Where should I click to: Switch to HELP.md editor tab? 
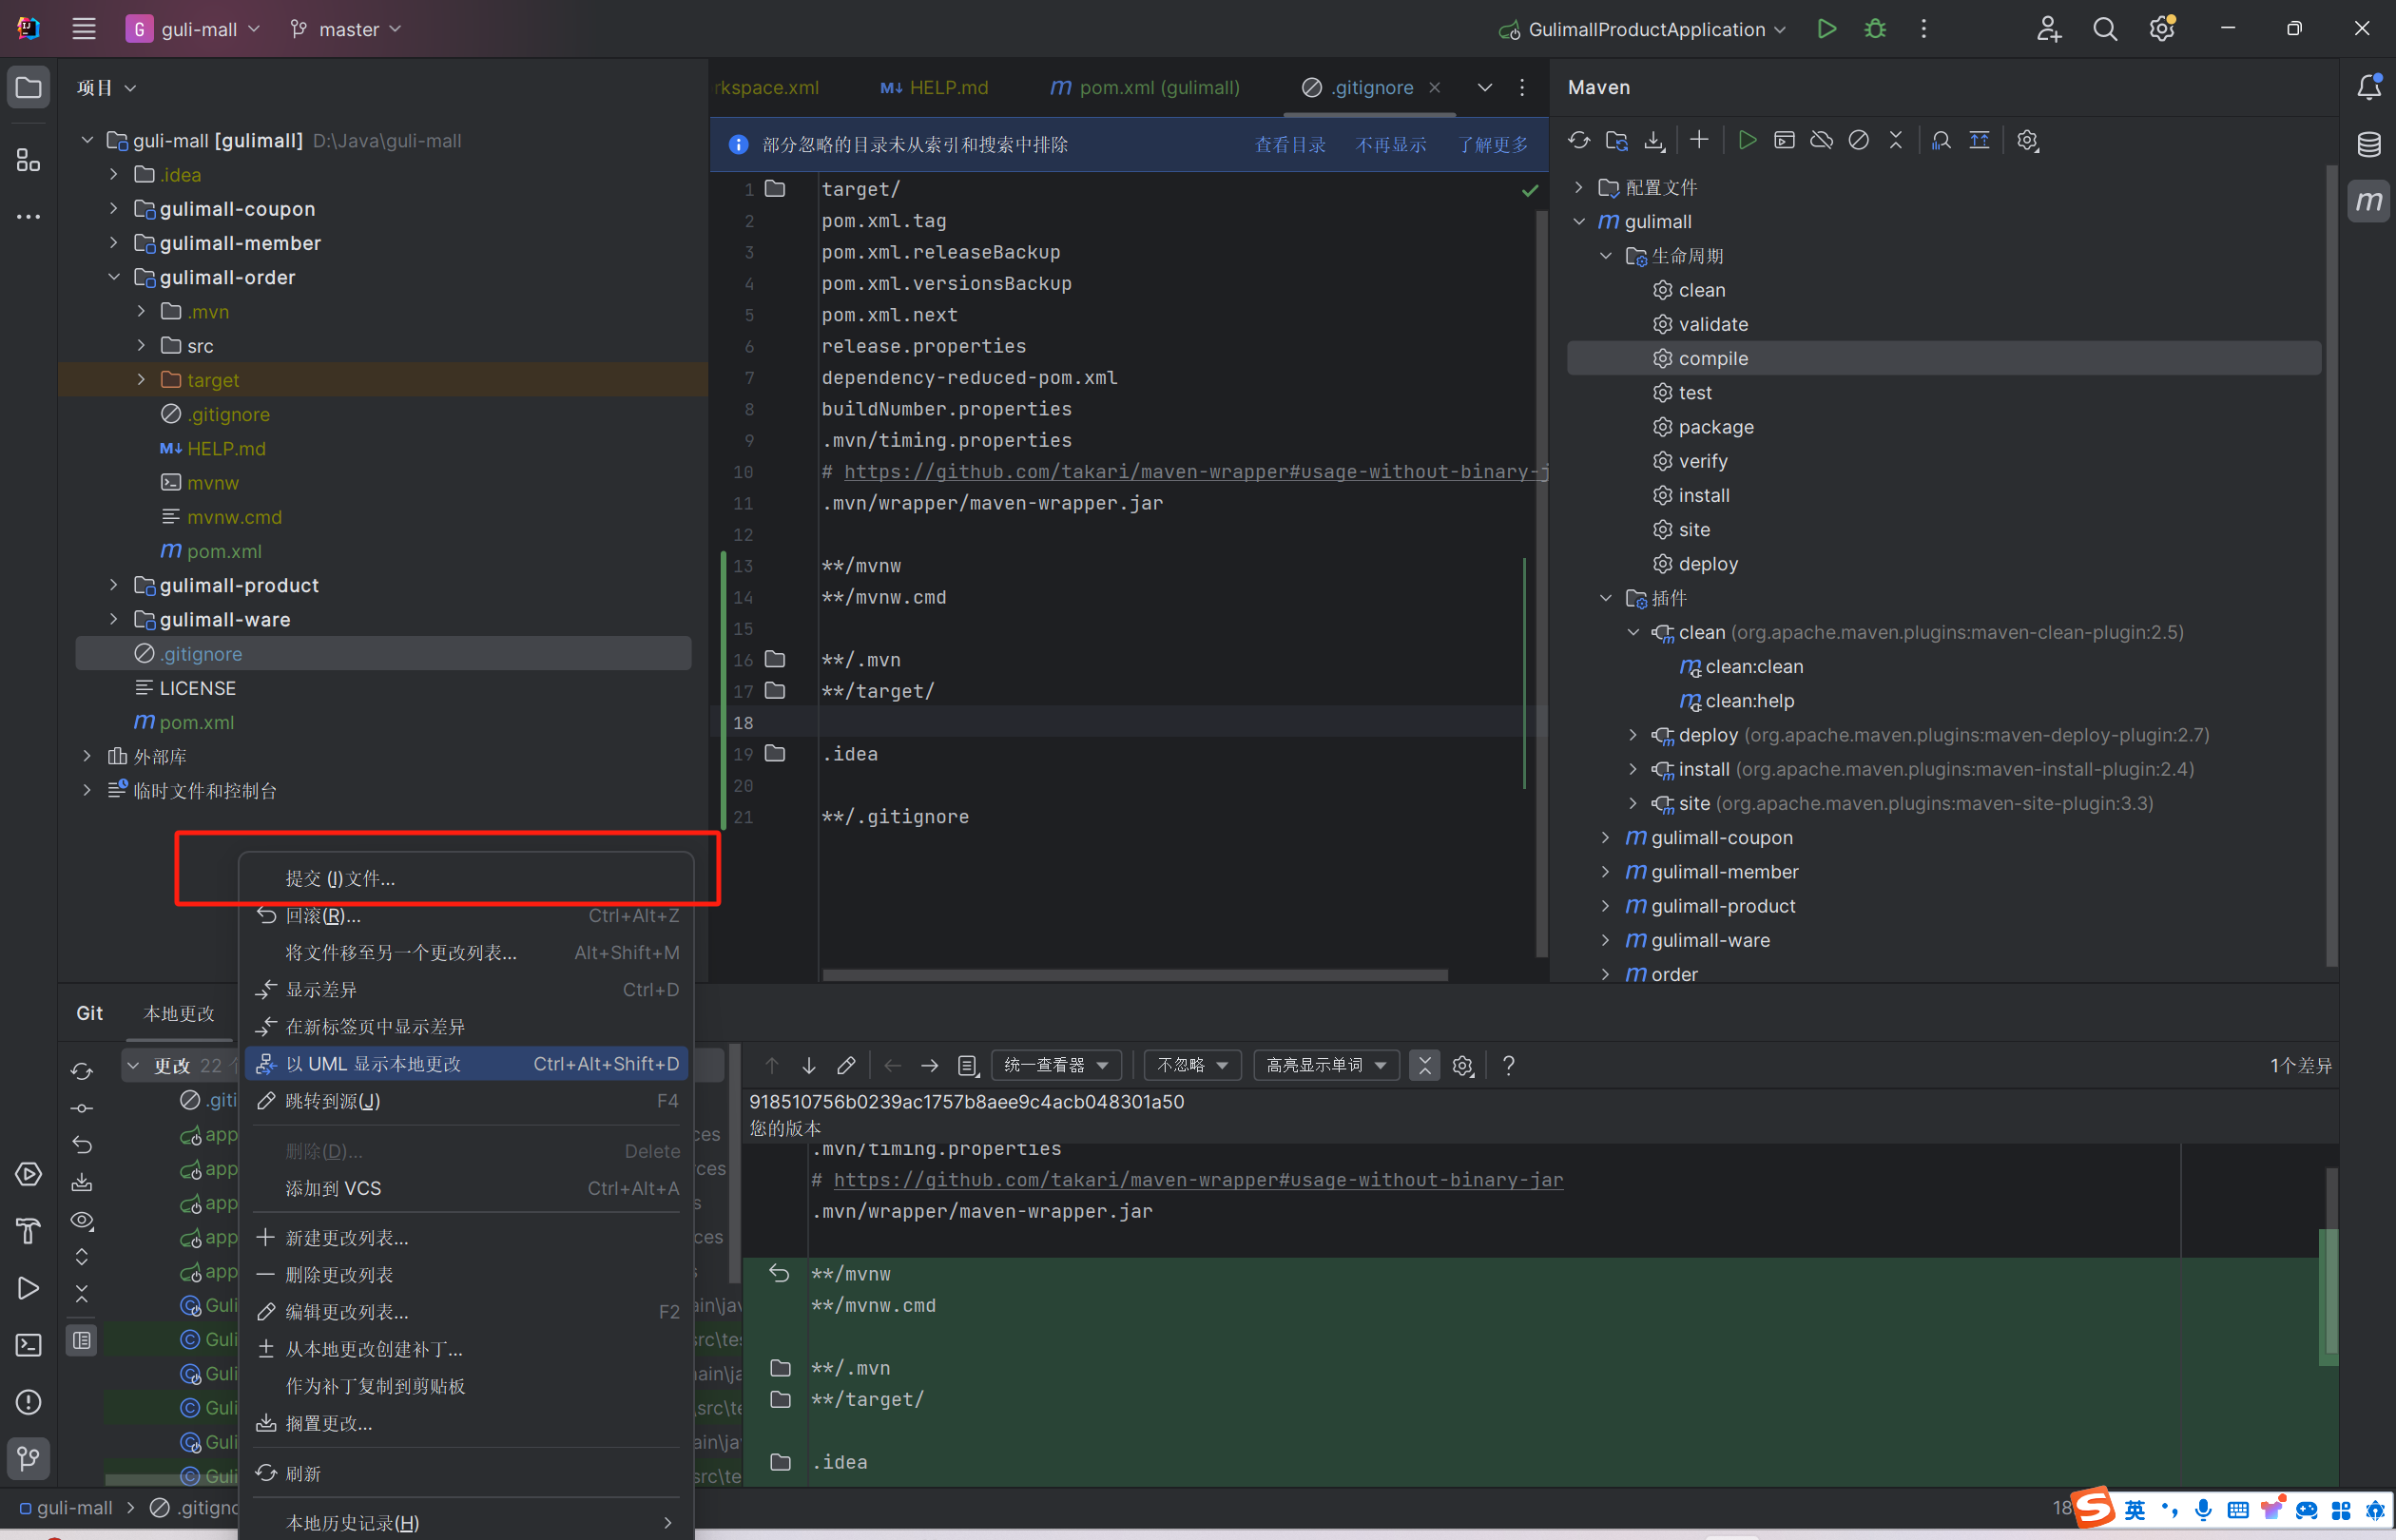pyautogui.click(x=934, y=87)
